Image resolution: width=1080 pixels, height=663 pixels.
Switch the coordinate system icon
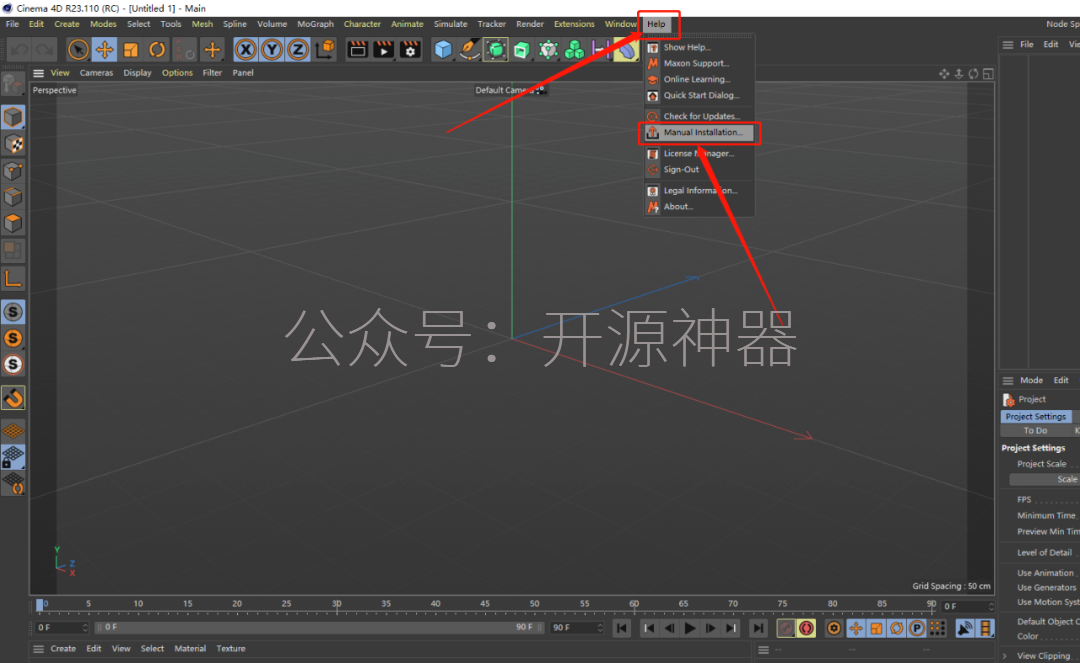(324, 50)
